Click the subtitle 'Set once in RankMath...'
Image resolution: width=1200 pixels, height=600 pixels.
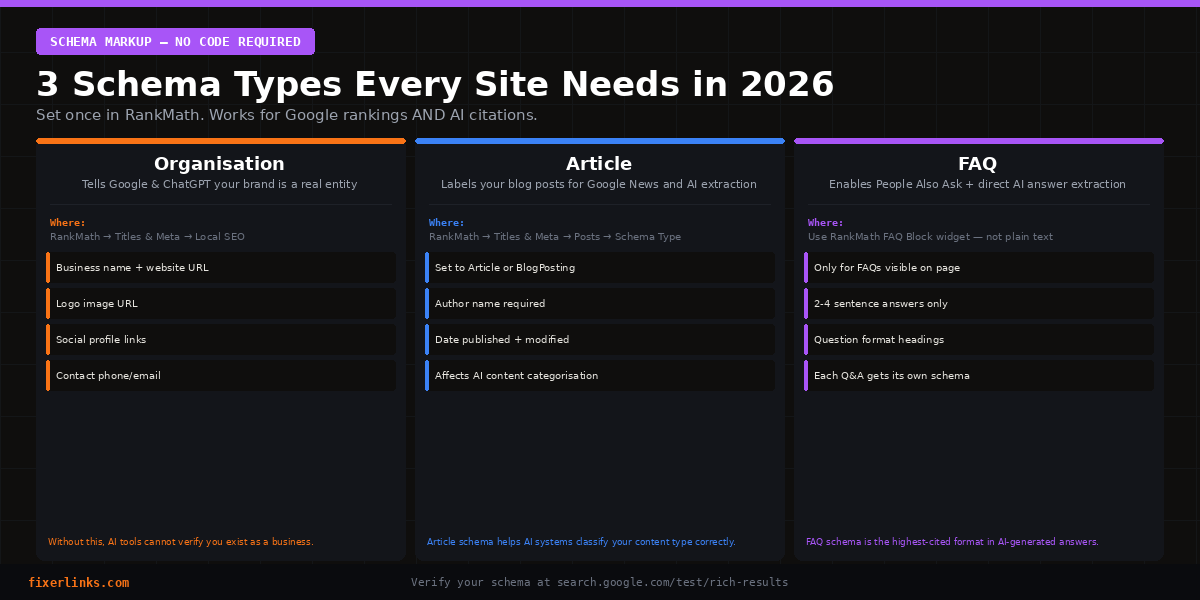point(287,115)
